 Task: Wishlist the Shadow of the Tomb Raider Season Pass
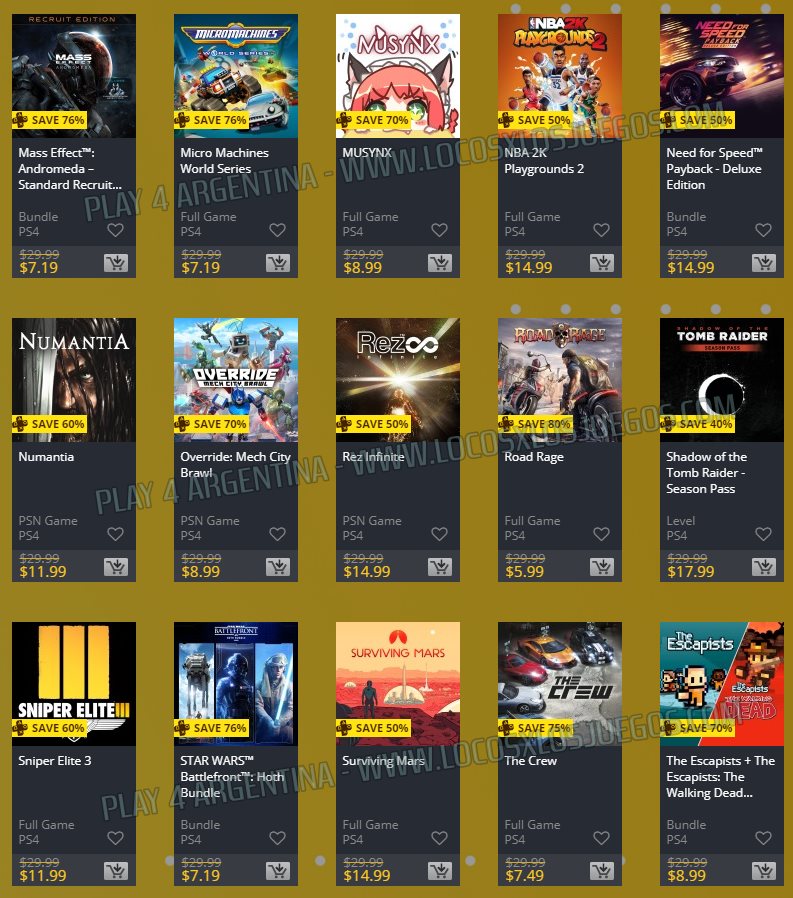[763, 534]
